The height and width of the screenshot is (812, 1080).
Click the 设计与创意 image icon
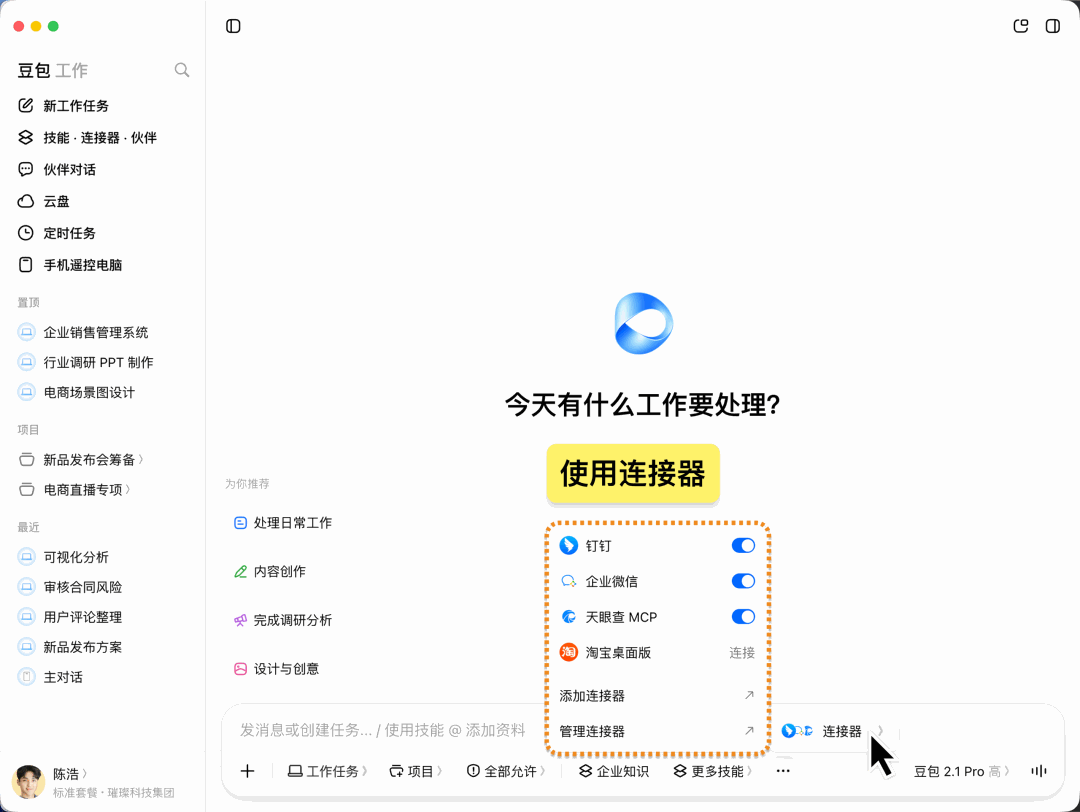(240, 669)
